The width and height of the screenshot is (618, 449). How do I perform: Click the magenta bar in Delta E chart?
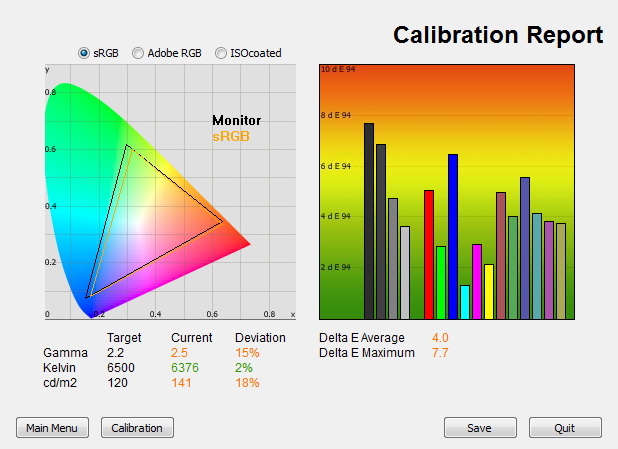(x=477, y=281)
